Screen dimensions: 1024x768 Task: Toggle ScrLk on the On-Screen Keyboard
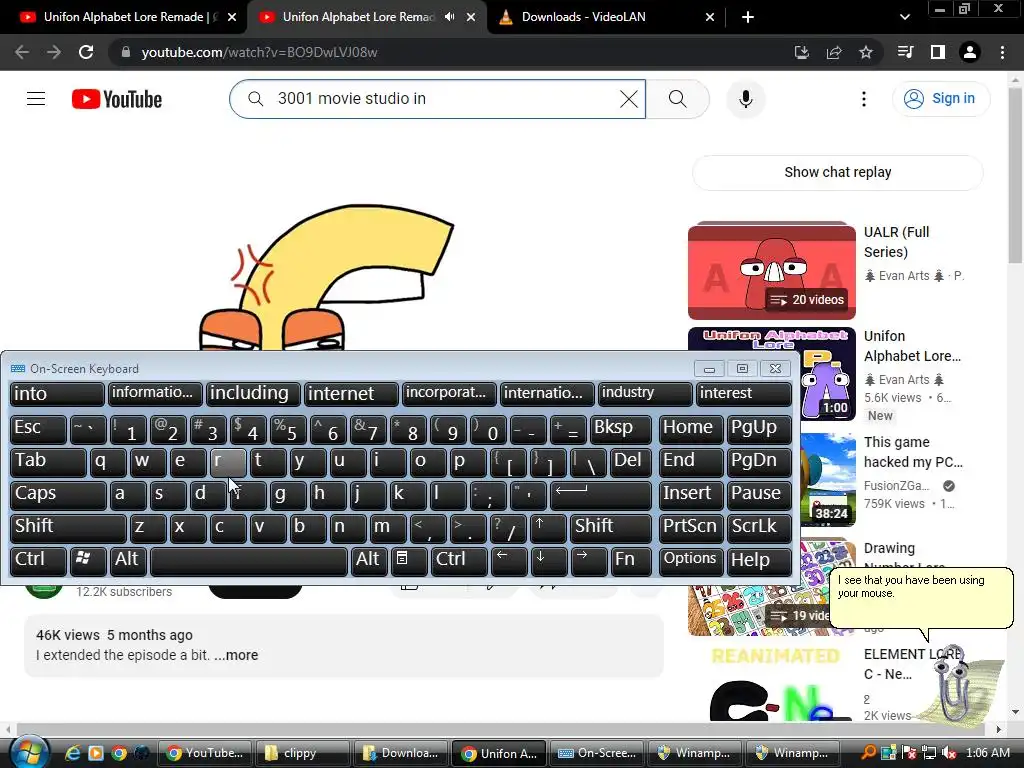pyautogui.click(x=759, y=528)
